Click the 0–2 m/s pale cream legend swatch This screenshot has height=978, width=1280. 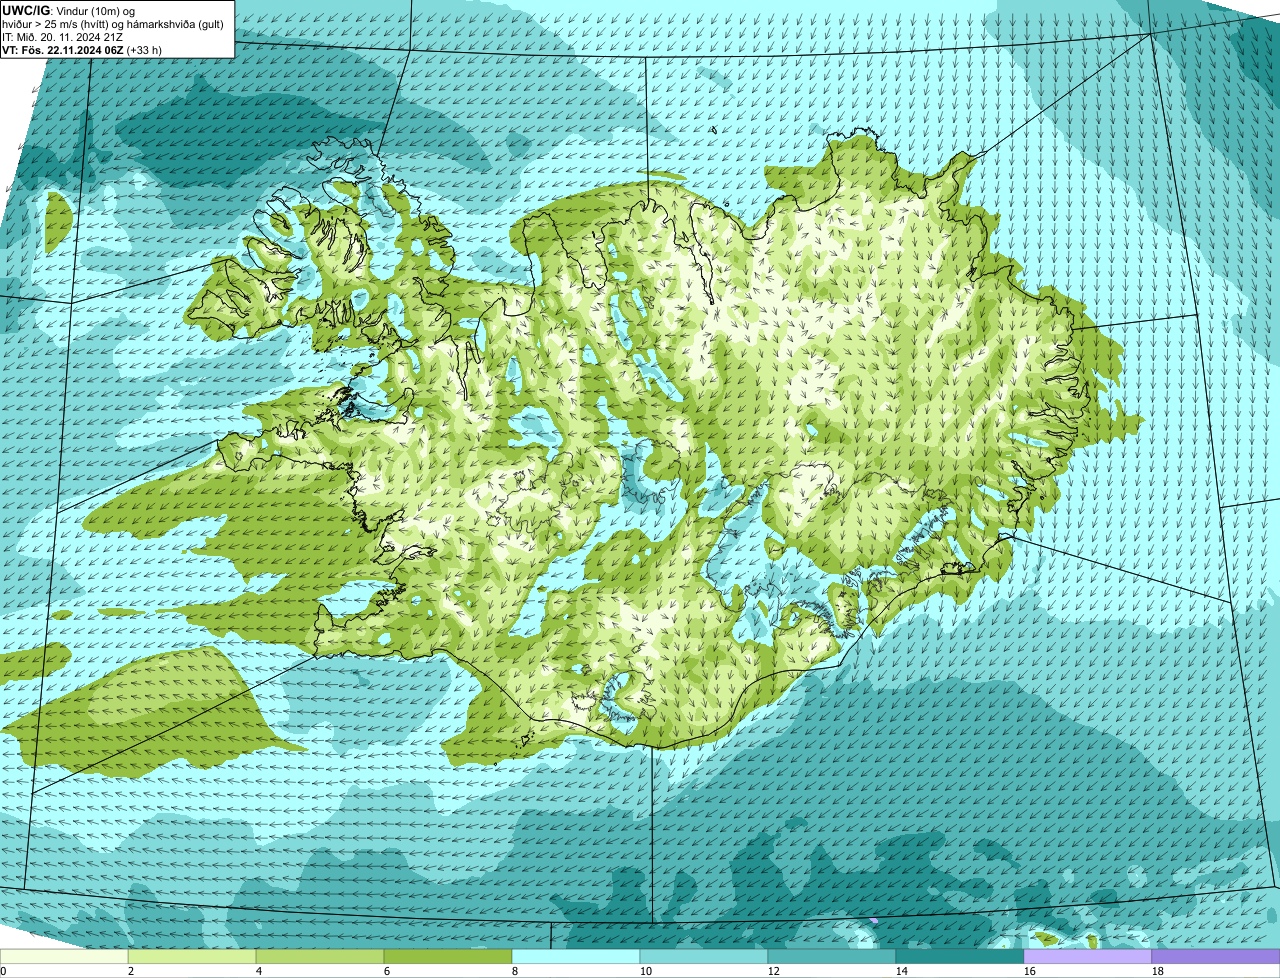pyautogui.click(x=64, y=956)
